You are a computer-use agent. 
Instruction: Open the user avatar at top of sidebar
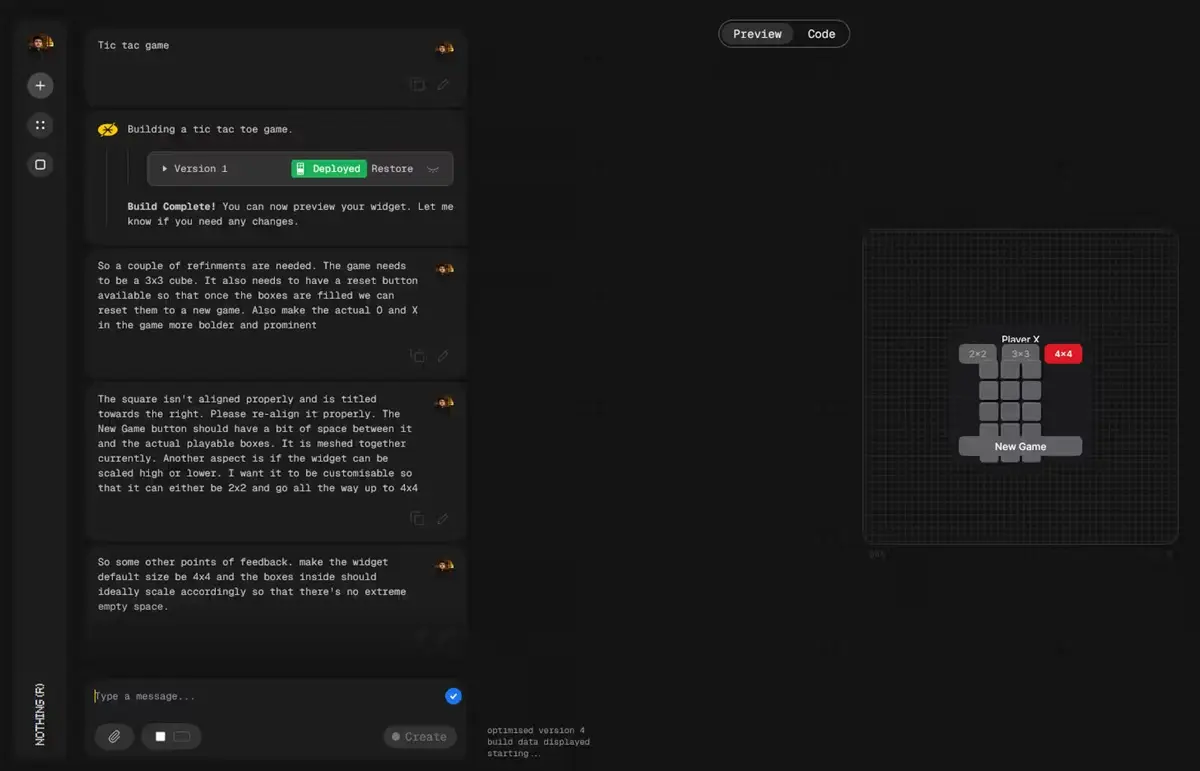click(x=40, y=44)
